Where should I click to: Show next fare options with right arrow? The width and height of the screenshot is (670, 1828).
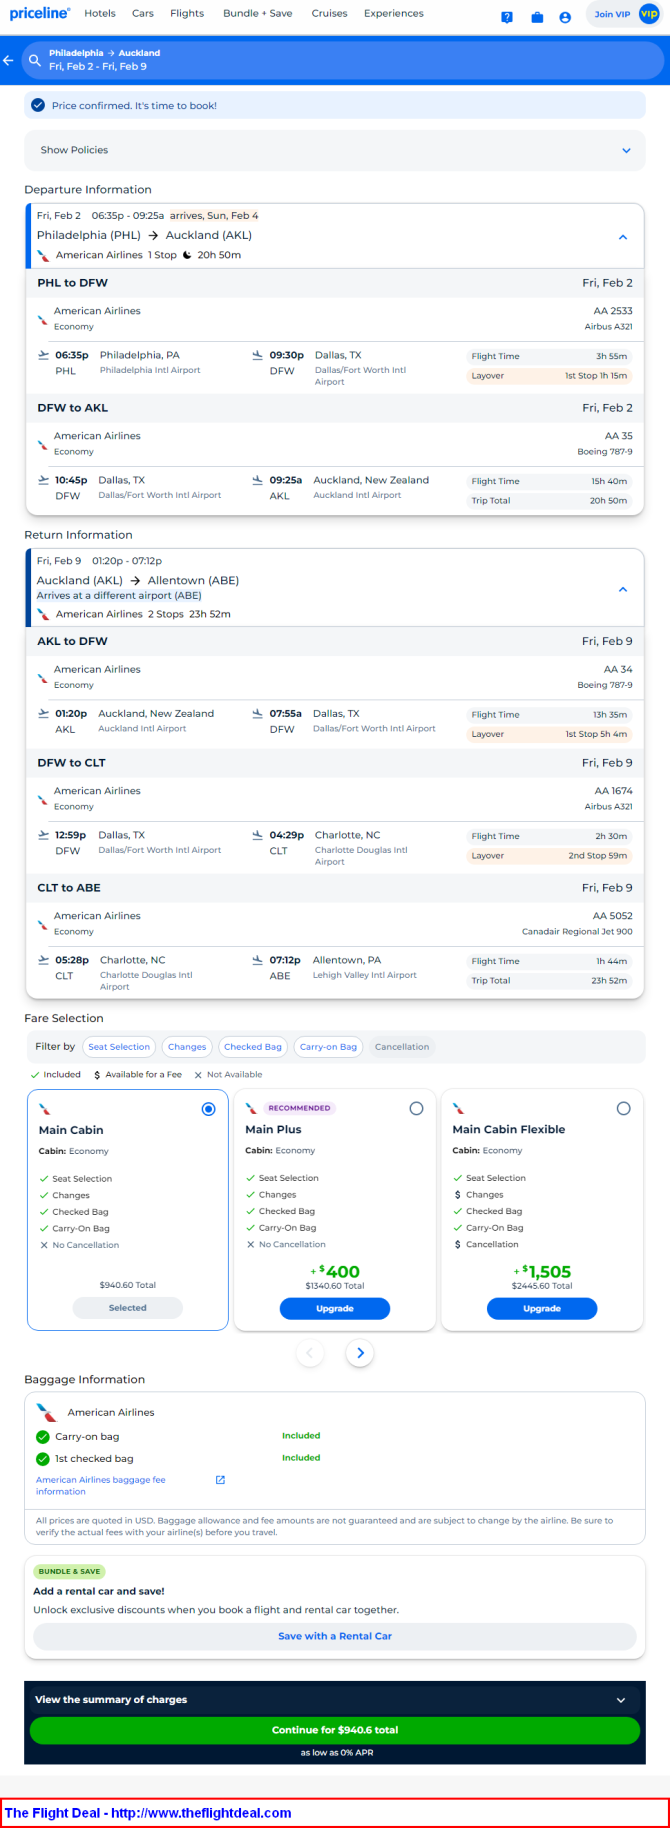(x=360, y=1353)
